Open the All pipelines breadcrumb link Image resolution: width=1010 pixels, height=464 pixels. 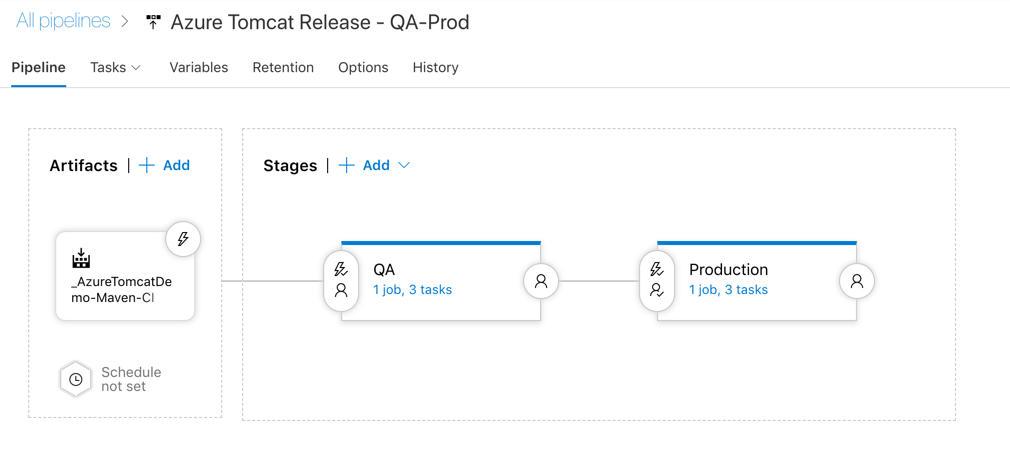coord(63,21)
